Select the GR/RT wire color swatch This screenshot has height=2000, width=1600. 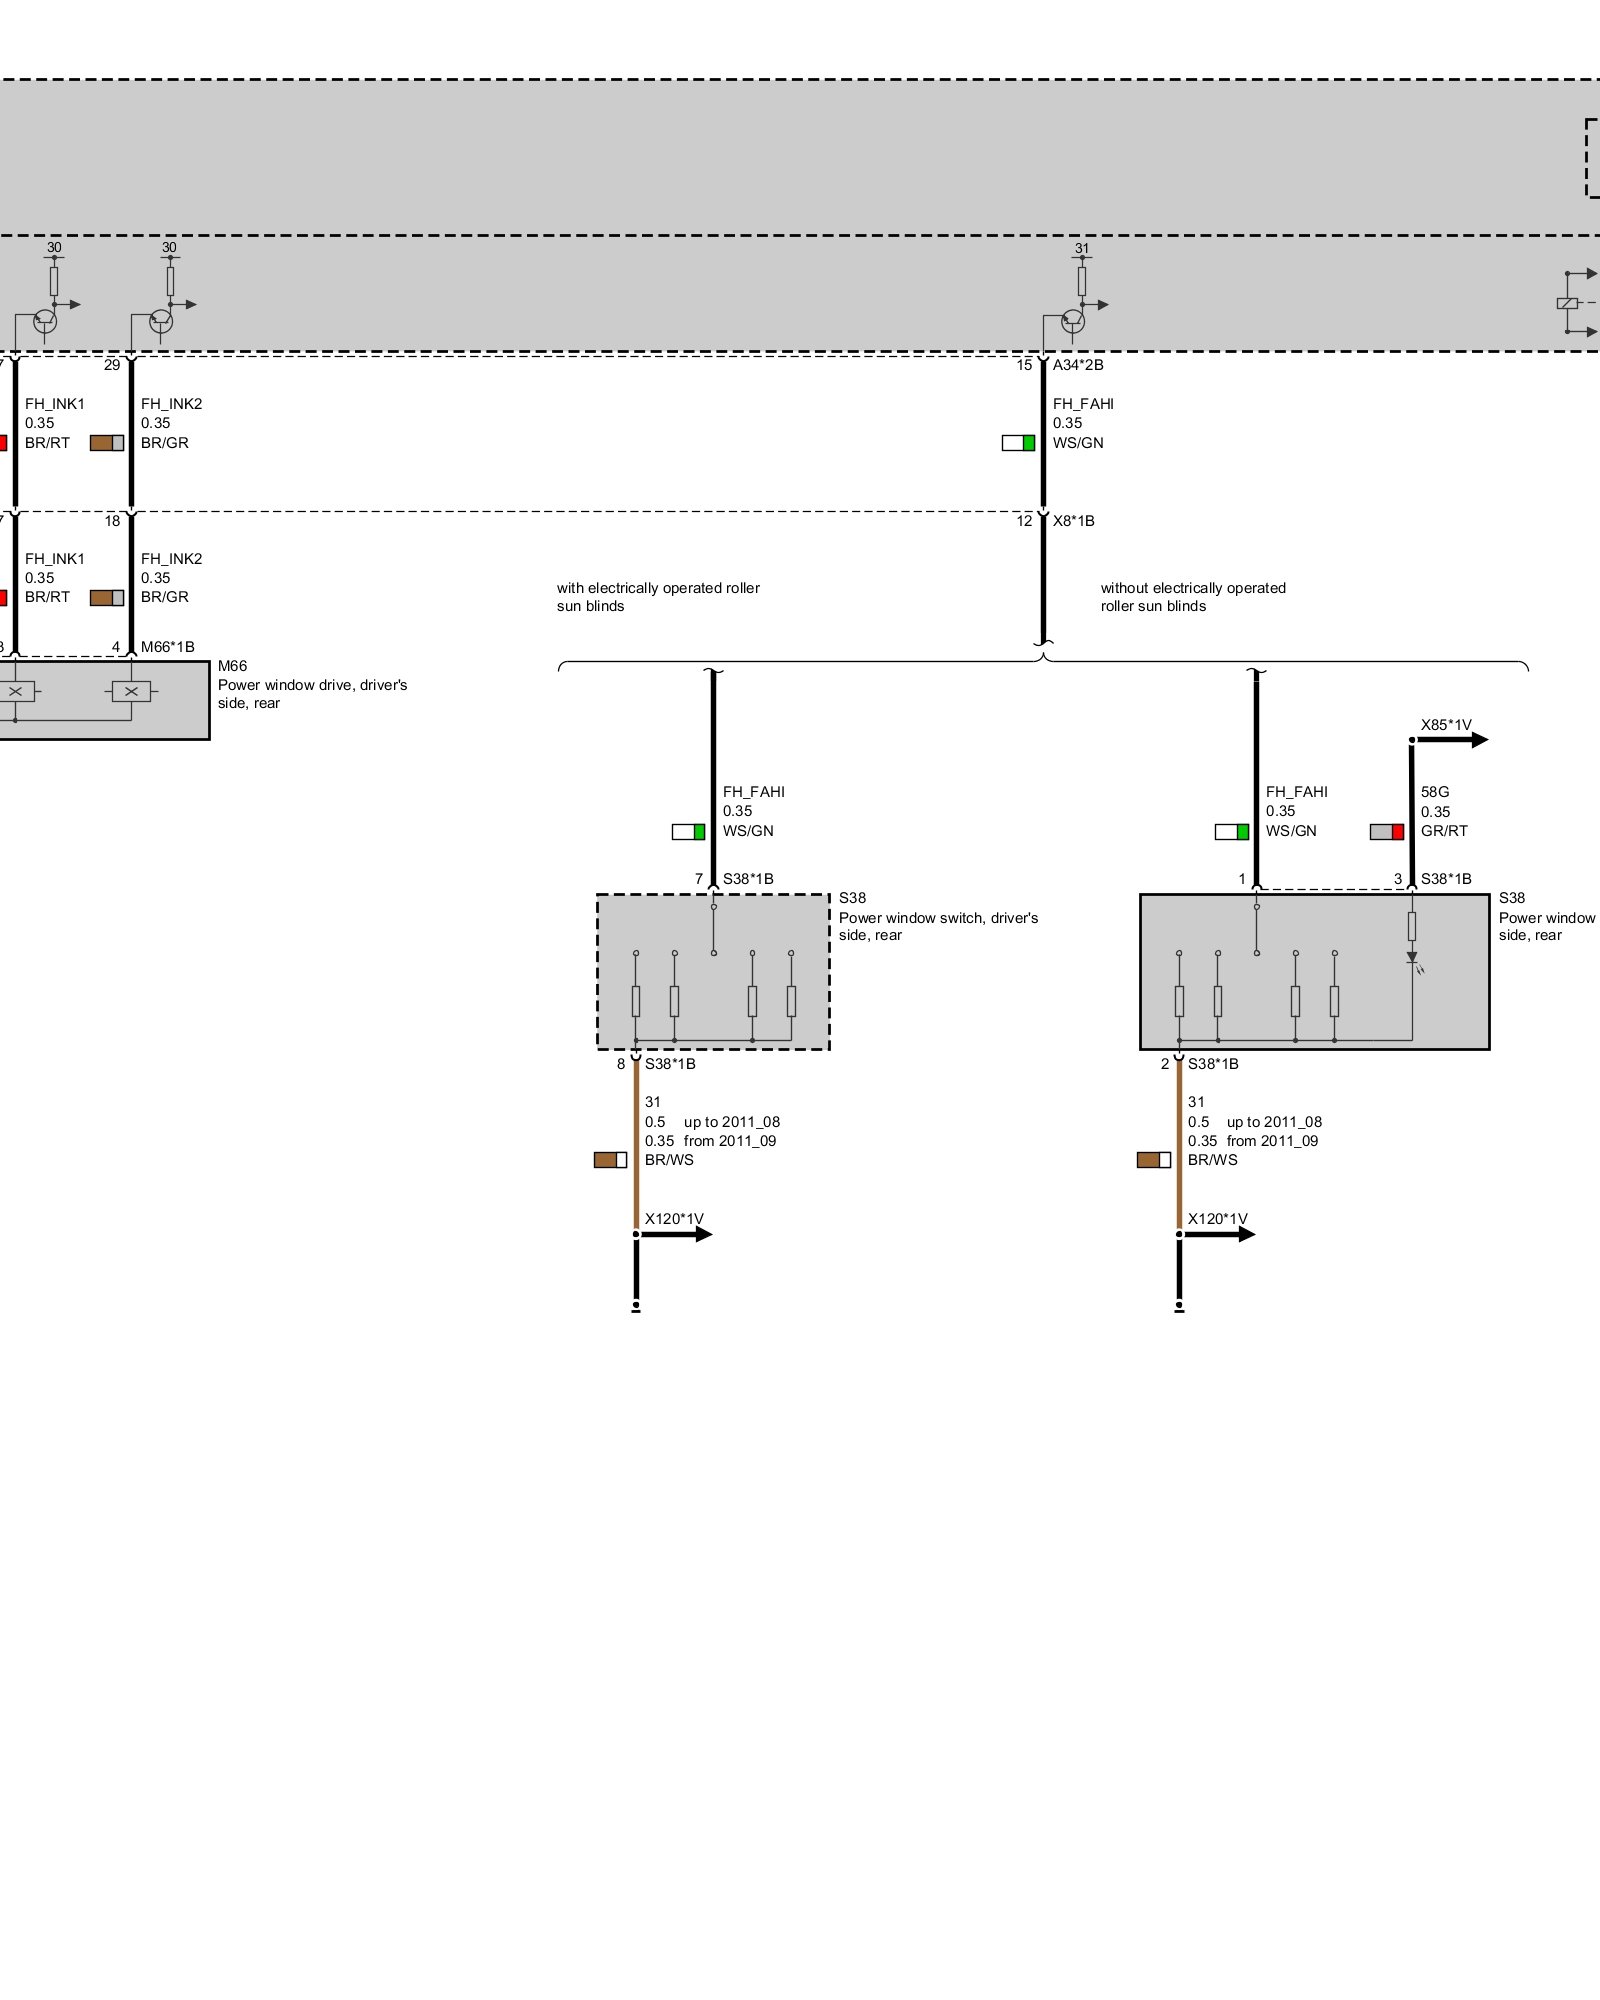tap(1386, 832)
